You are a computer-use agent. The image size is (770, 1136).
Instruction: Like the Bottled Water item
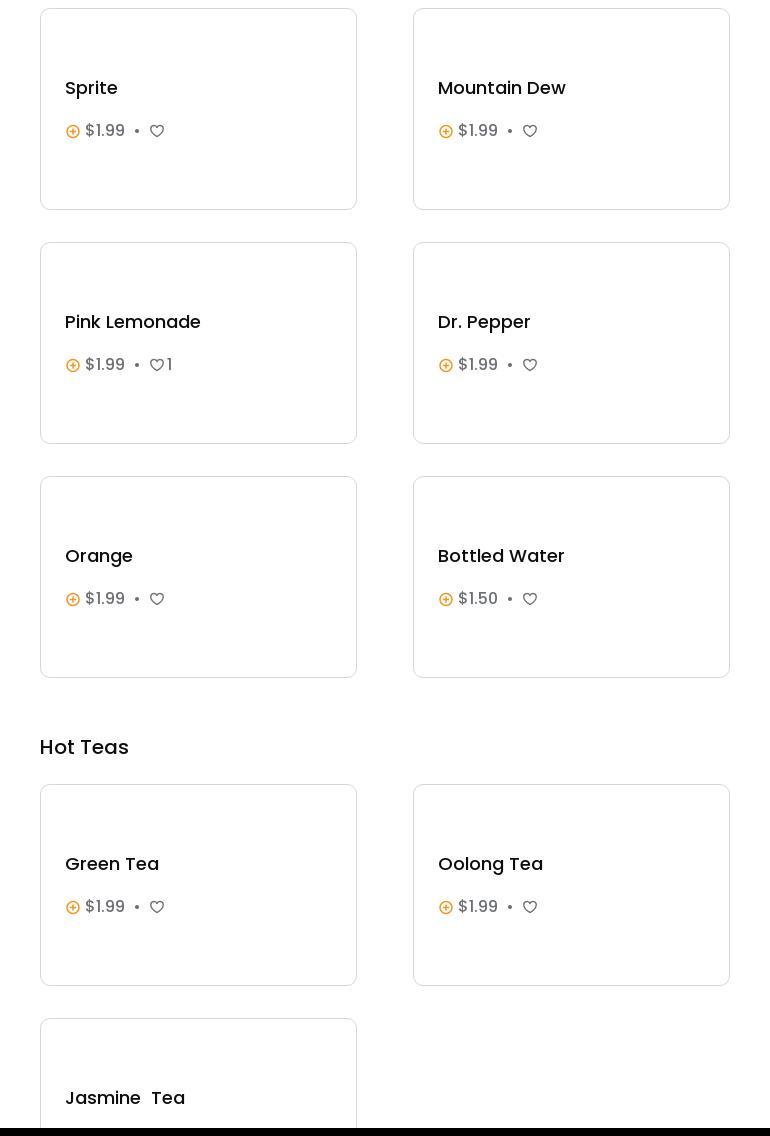coord(530,599)
